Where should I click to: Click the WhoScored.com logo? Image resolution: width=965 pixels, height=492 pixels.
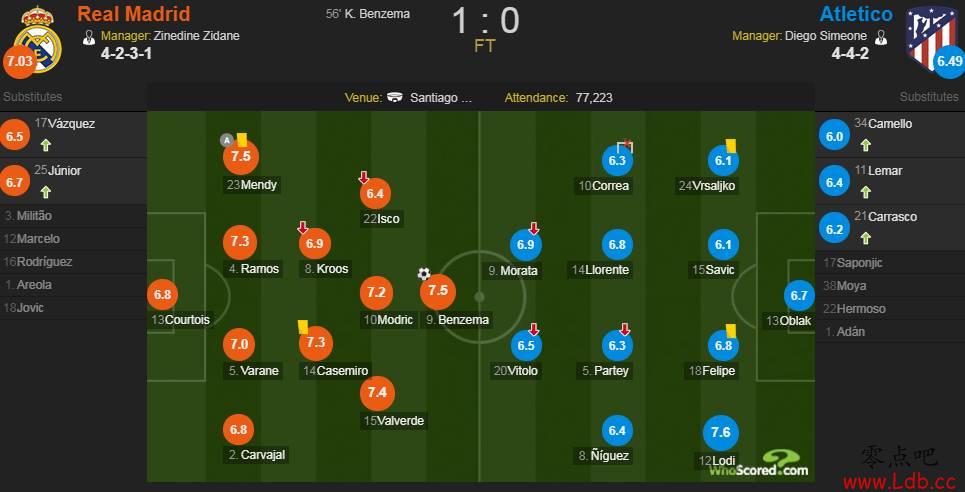pos(758,464)
